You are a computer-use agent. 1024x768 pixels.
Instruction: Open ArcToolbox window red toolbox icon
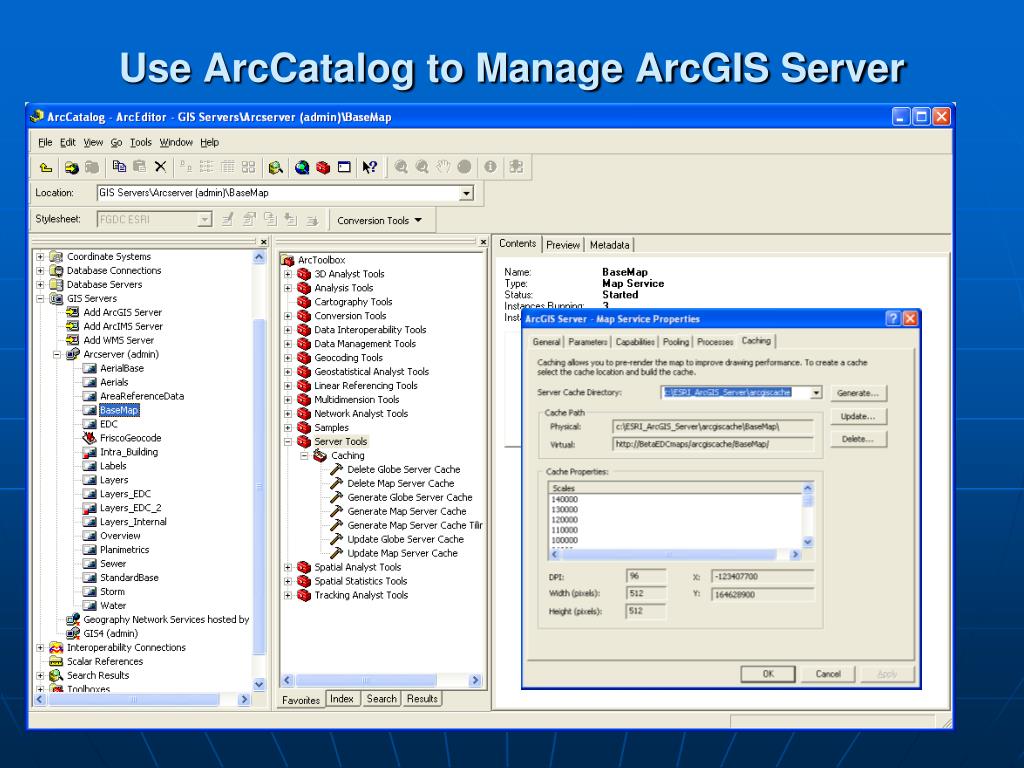click(323, 168)
